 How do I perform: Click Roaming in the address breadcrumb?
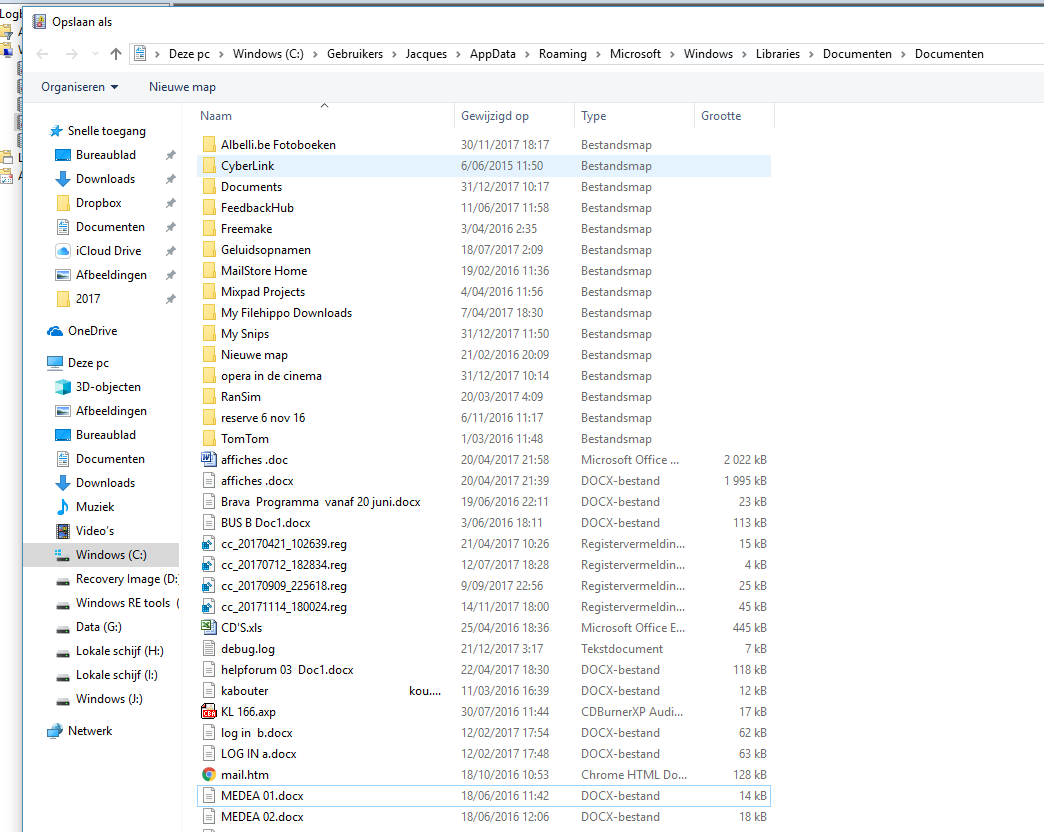click(563, 54)
